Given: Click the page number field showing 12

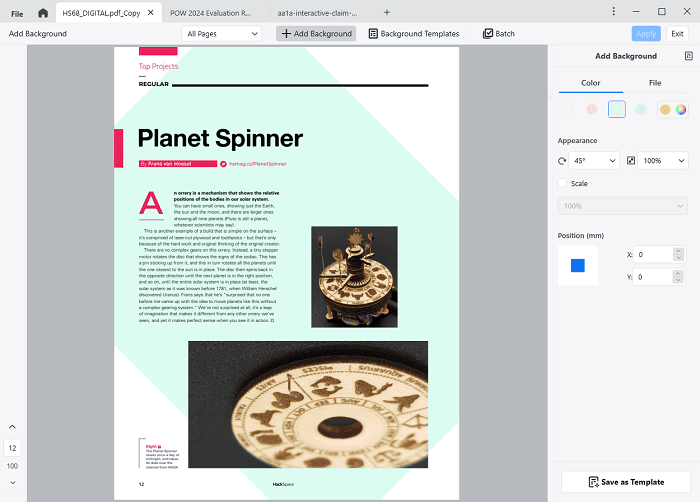Looking at the screenshot, I should [x=12, y=448].
